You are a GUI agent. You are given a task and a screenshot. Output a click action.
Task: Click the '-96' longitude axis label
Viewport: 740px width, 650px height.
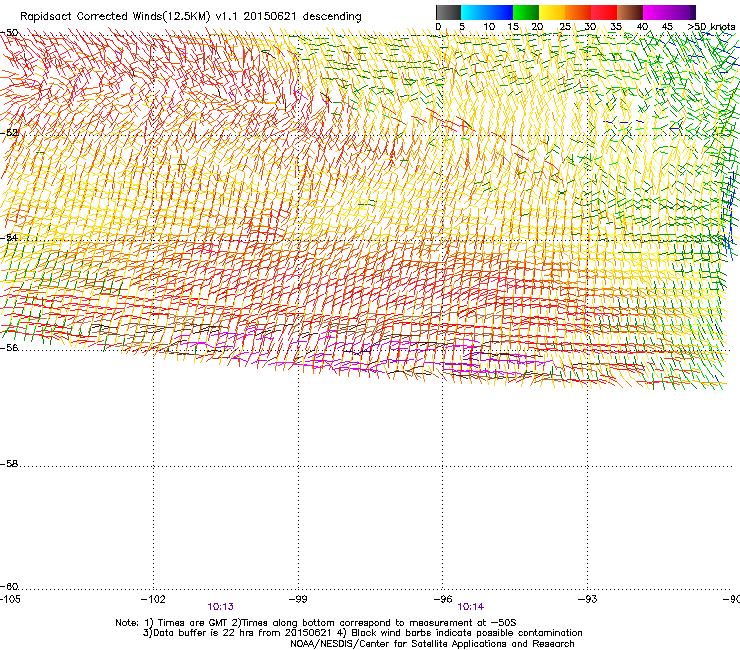coord(443,599)
